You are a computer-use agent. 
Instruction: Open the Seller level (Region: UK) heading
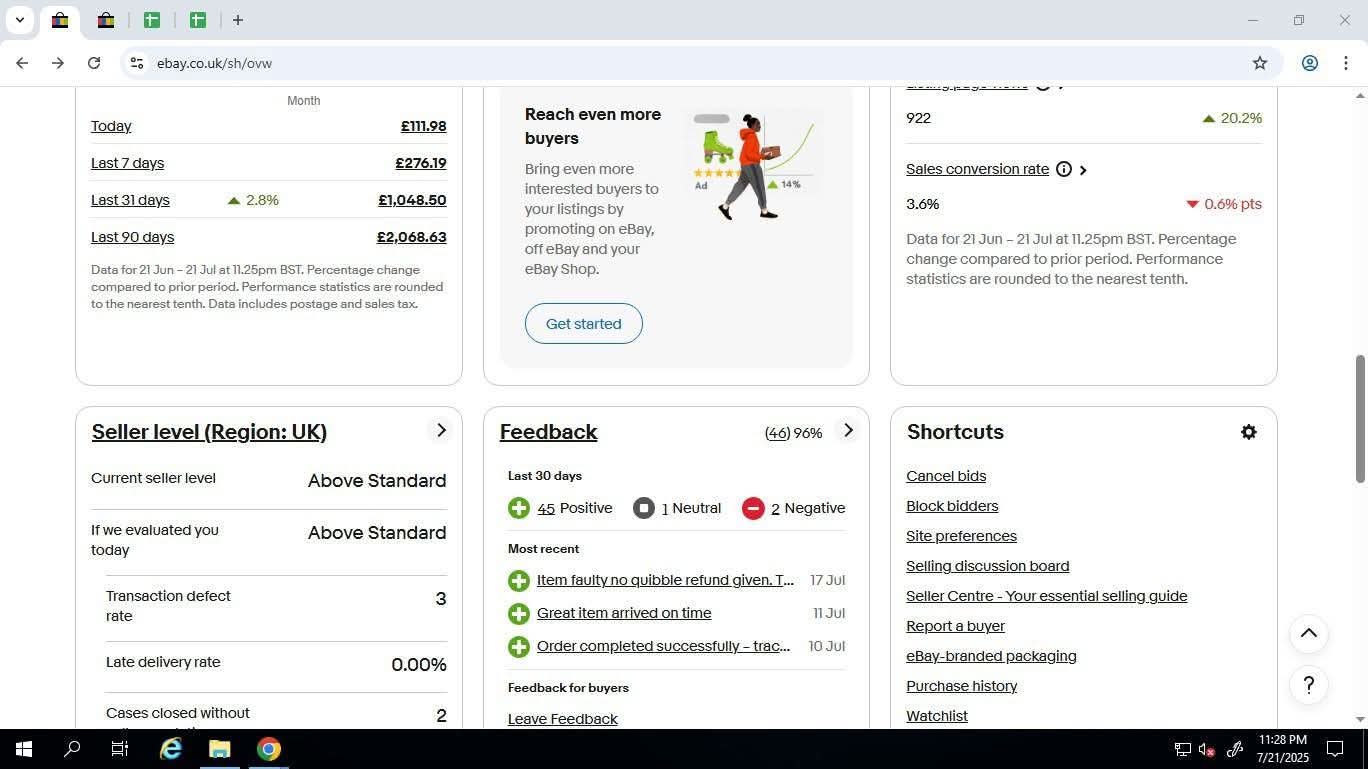click(x=209, y=432)
